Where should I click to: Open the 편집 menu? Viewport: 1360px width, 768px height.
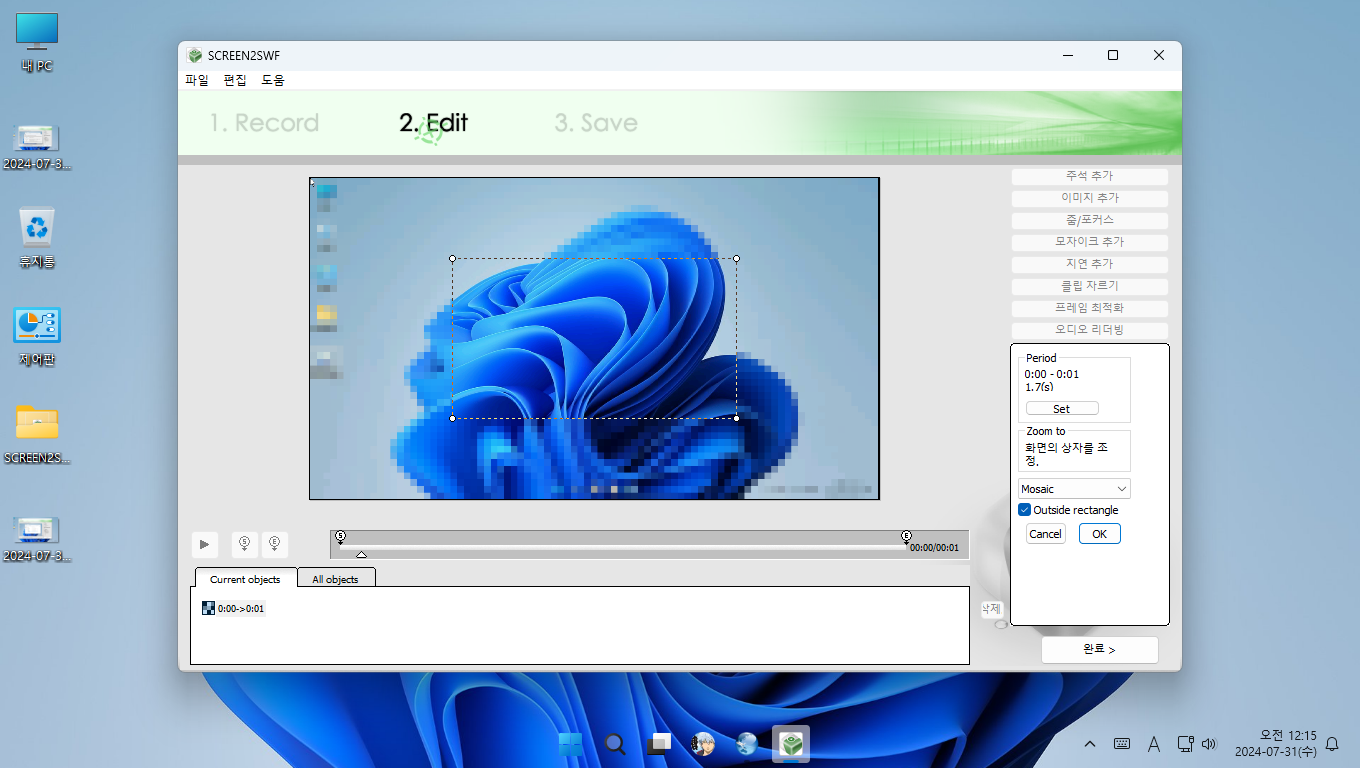(235, 80)
